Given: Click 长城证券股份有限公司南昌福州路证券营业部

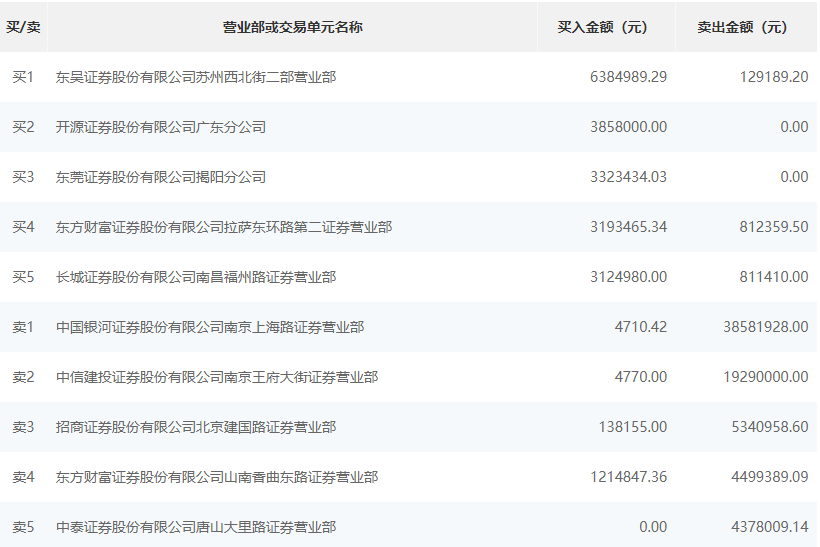Looking at the screenshot, I should click(x=196, y=277).
